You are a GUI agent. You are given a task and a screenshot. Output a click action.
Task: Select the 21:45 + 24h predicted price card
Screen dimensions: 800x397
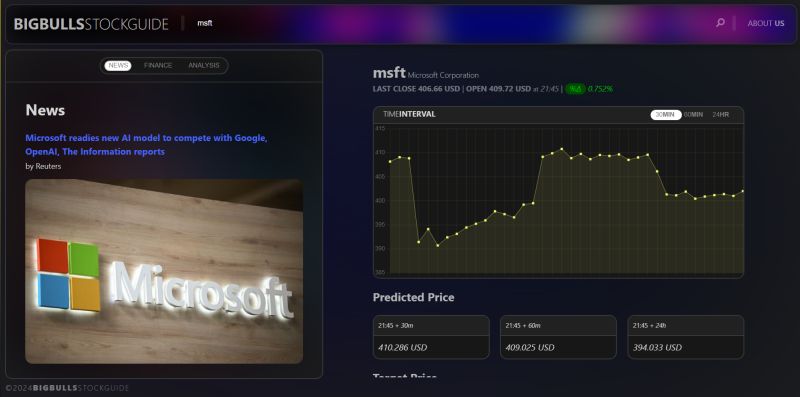coord(686,337)
